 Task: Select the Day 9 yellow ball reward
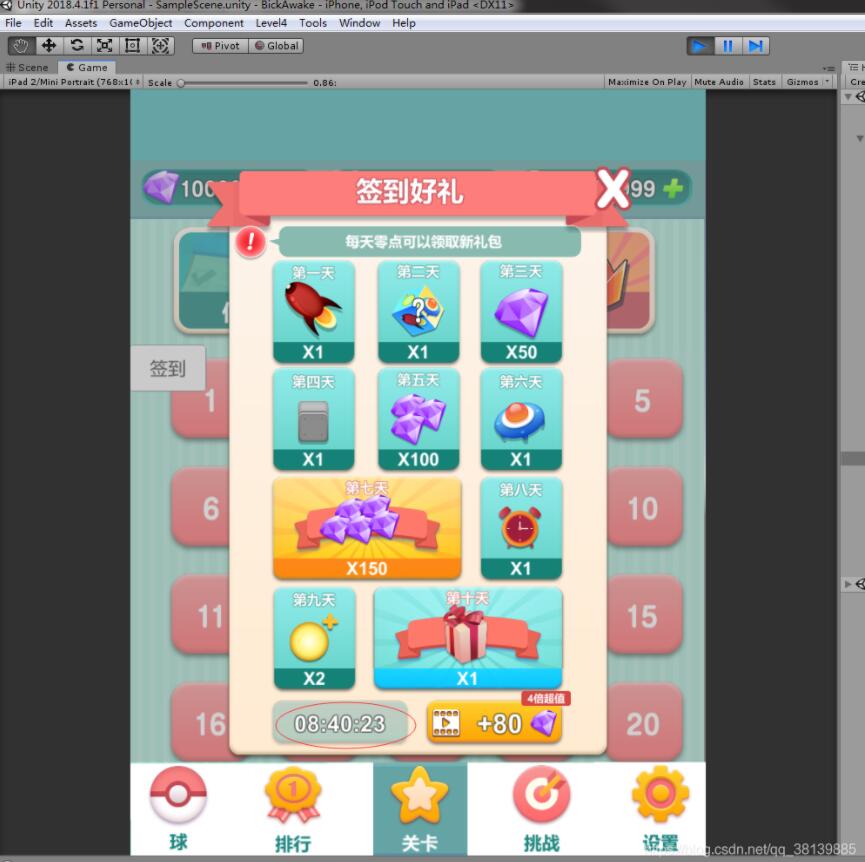click(314, 638)
